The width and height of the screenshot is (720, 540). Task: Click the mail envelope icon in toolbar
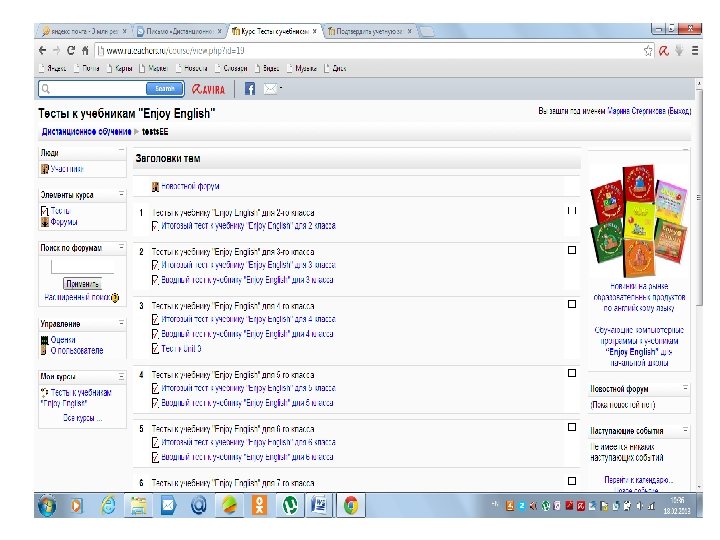coord(270,89)
